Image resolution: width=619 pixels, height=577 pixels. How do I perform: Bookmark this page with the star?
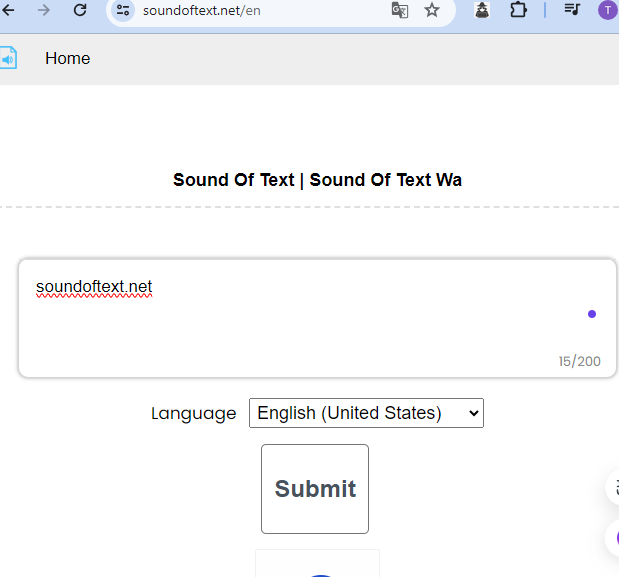pyautogui.click(x=432, y=10)
